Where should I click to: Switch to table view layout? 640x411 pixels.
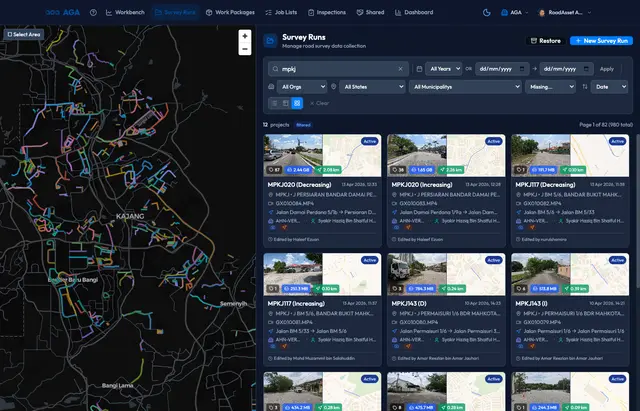coord(286,103)
